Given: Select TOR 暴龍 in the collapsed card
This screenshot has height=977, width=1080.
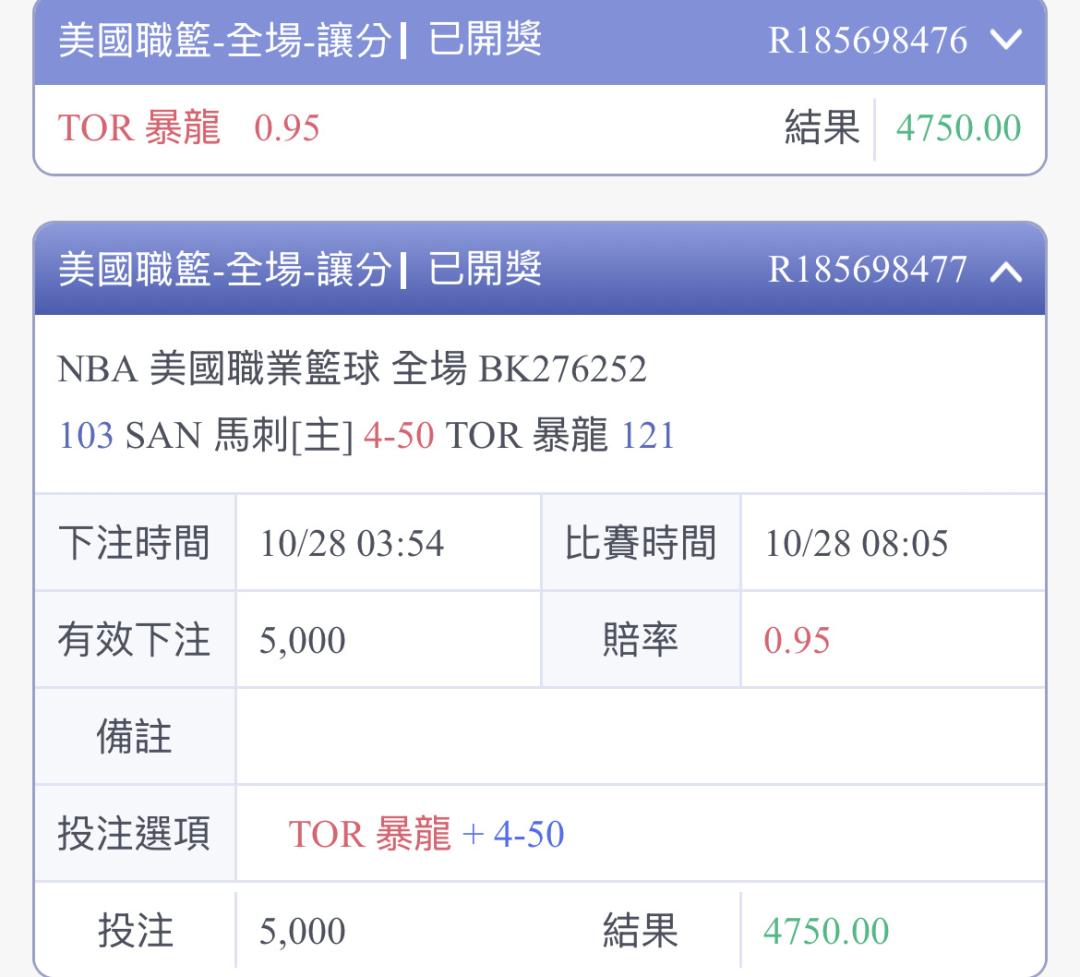Looking at the screenshot, I should [x=139, y=128].
